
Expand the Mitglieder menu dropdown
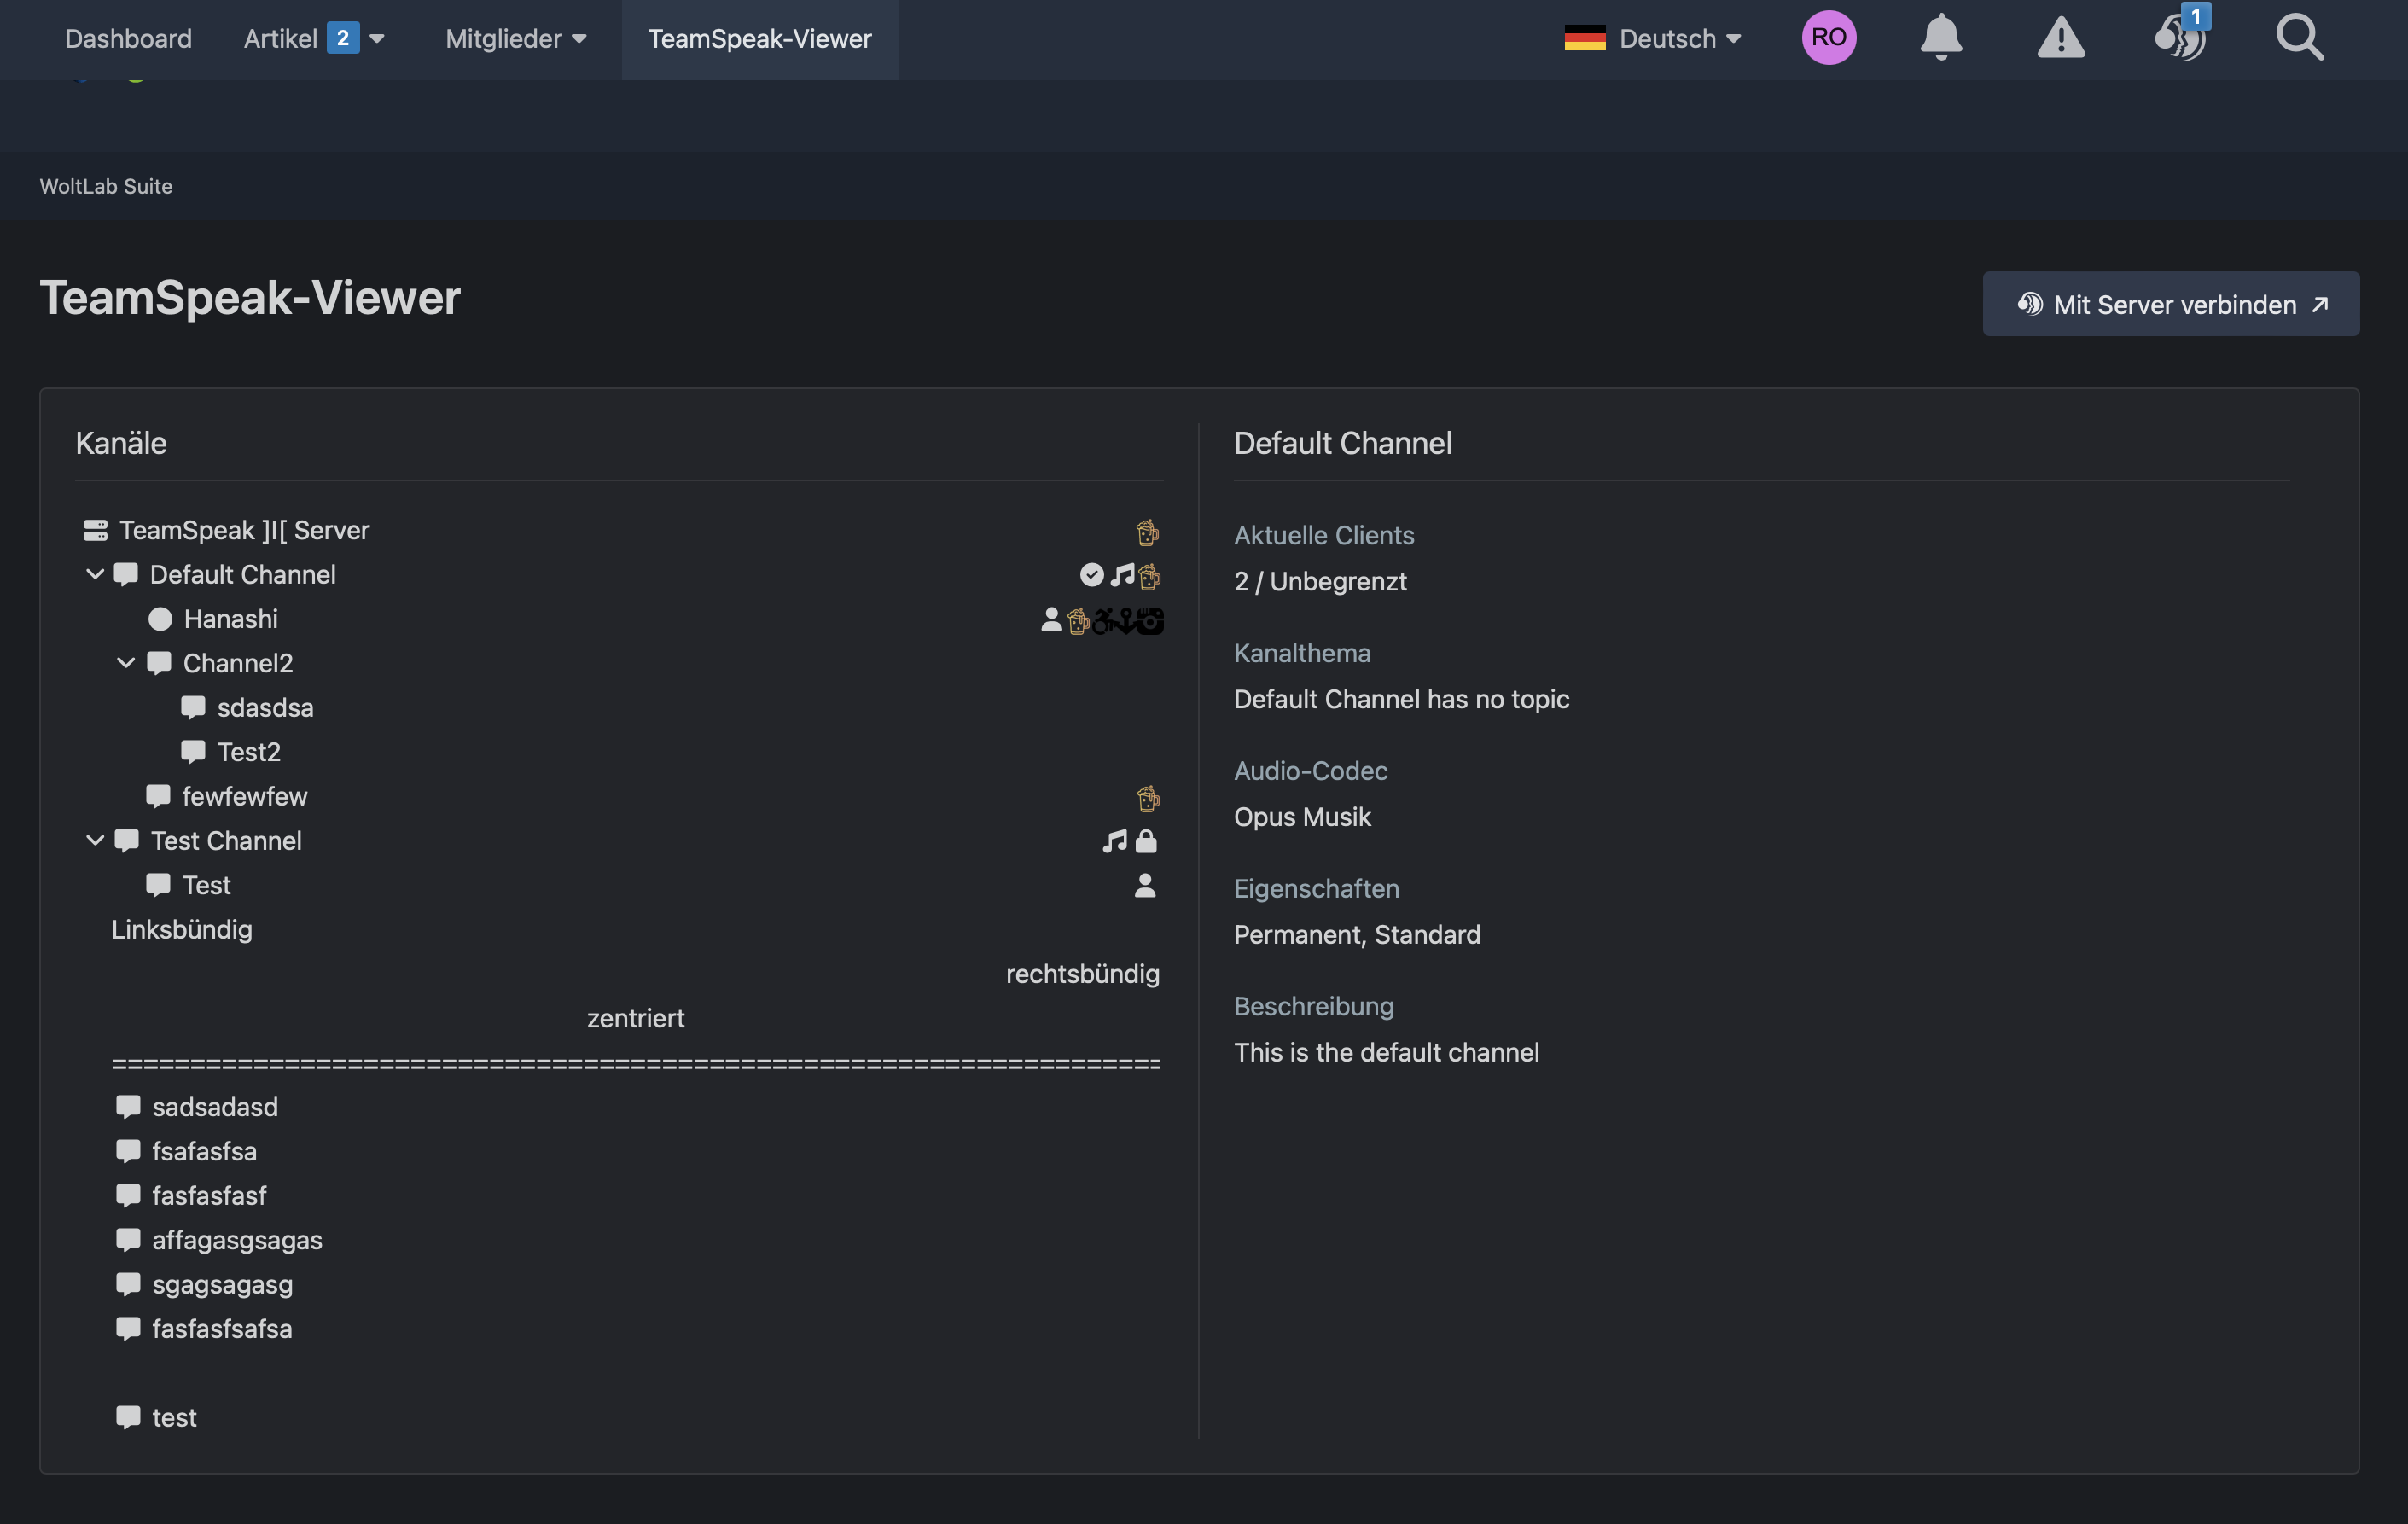[515, 38]
